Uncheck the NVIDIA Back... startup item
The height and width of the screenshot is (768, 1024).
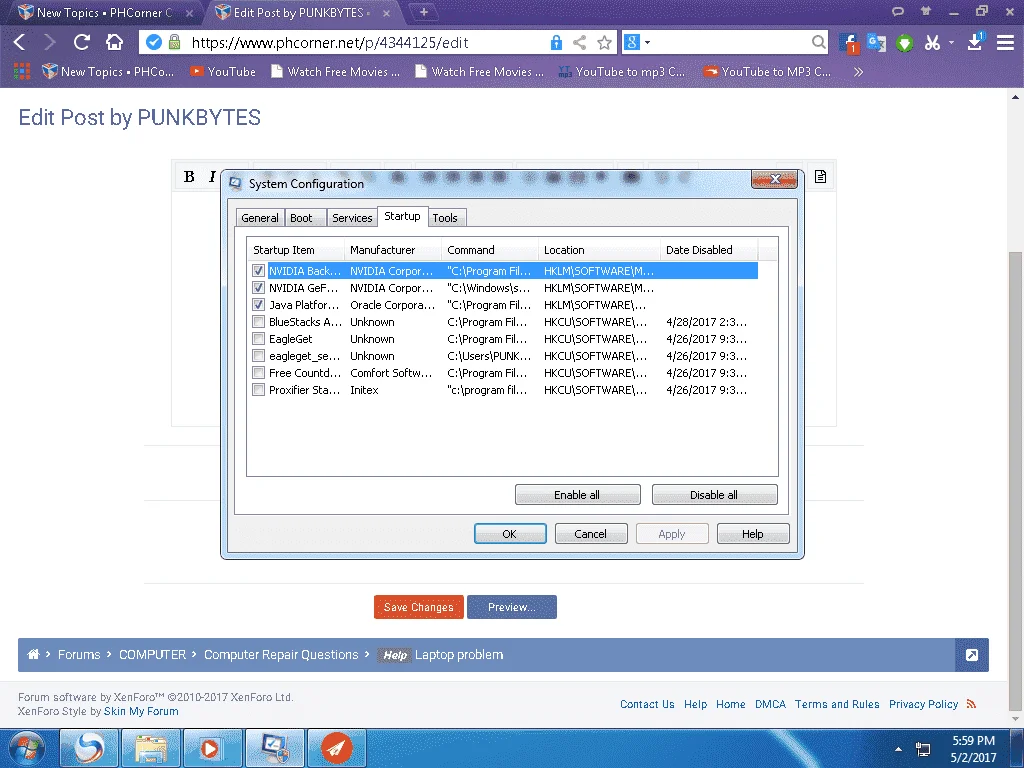(259, 271)
